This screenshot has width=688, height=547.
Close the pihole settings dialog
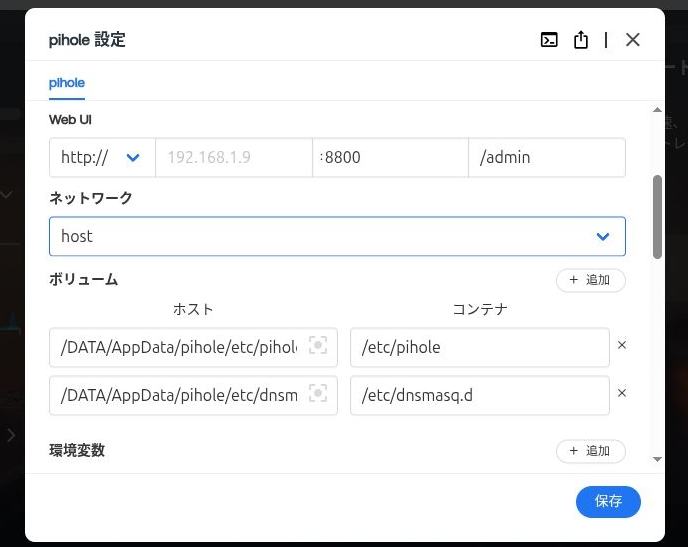pos(632,40)
